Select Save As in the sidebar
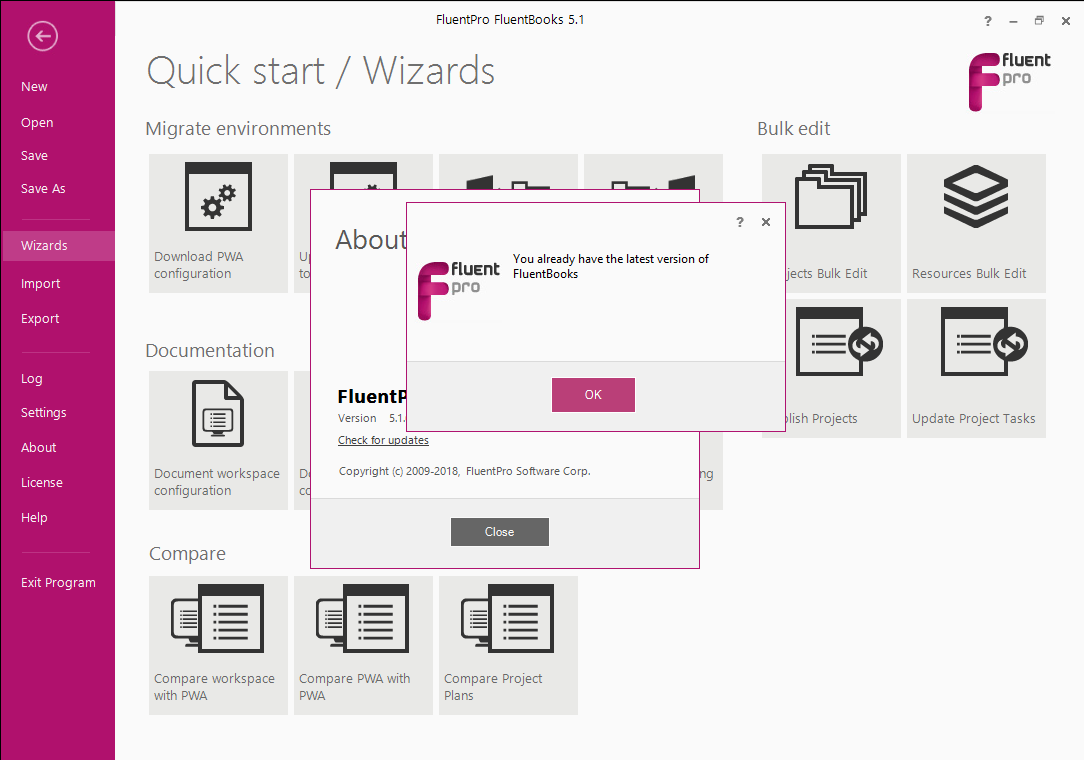The image size is (1084, 760). click(43, 189)
